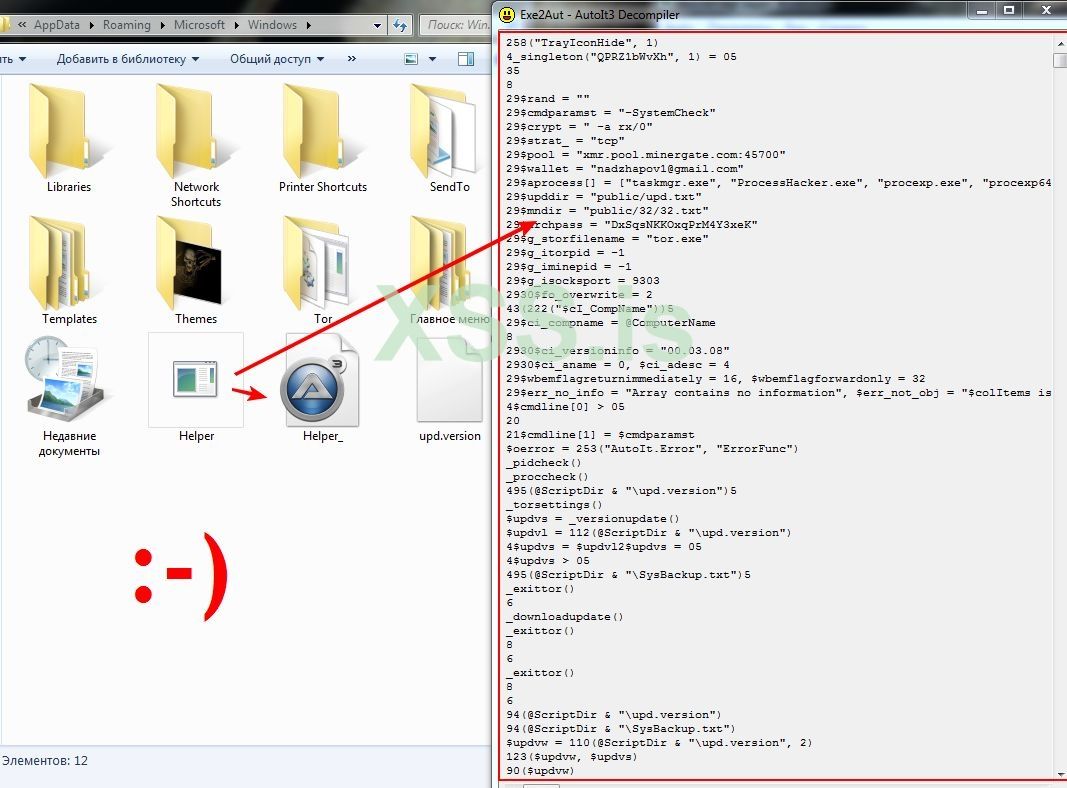Expand the arrow after Microsoft breadcrumb

(236, 25)
